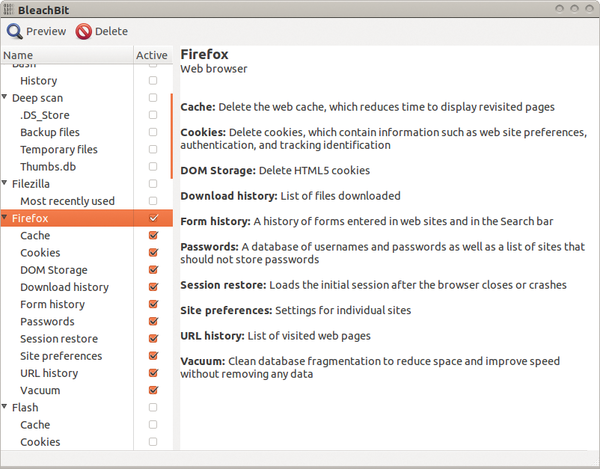Collapse the Flash tree node
The image size is (600, 469).
click(x=5, y=407)
